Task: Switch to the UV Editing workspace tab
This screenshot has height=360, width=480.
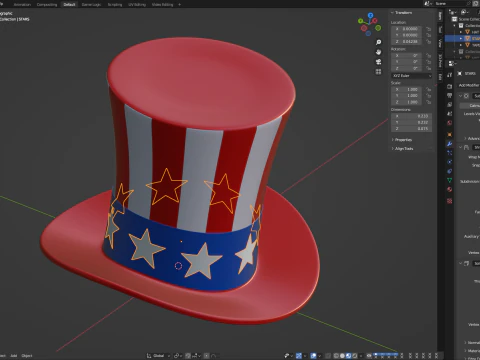Action: pos(137,5)
